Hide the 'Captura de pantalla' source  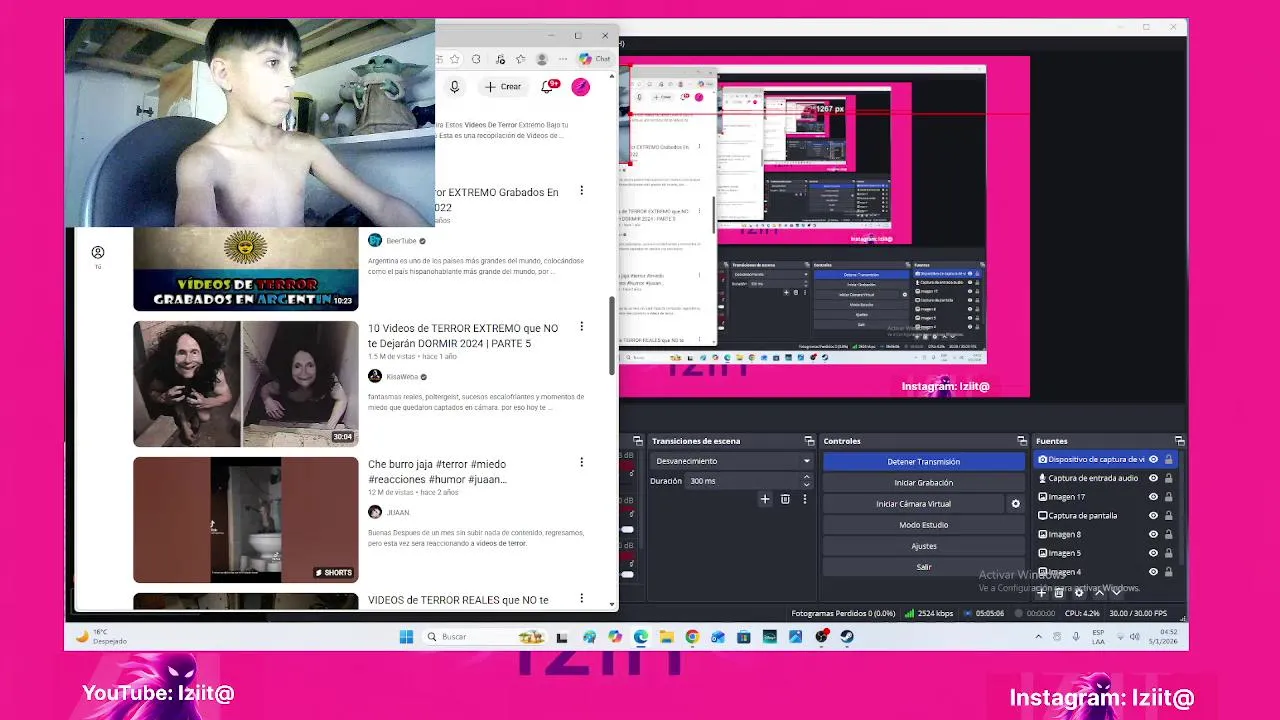coord(1153,516)
